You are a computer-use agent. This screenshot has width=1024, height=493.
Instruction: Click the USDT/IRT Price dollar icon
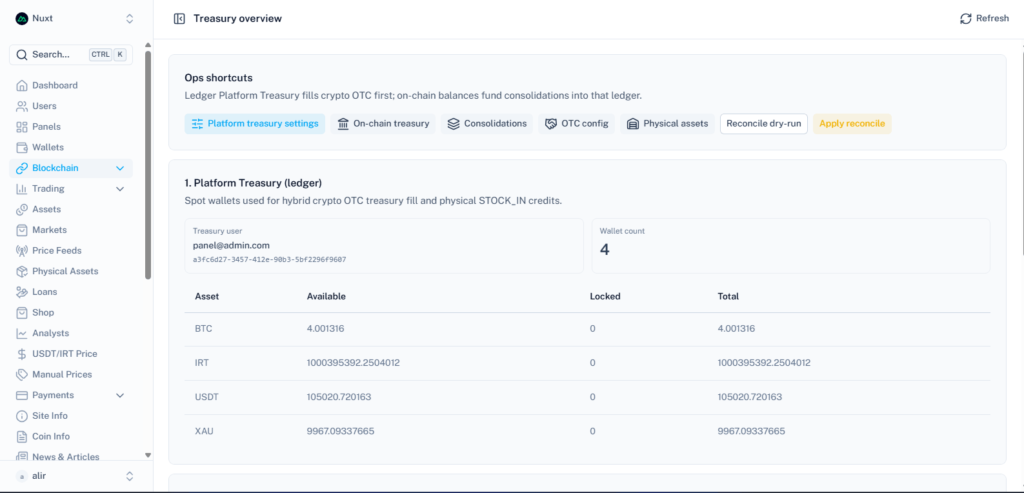coord(22,354)
